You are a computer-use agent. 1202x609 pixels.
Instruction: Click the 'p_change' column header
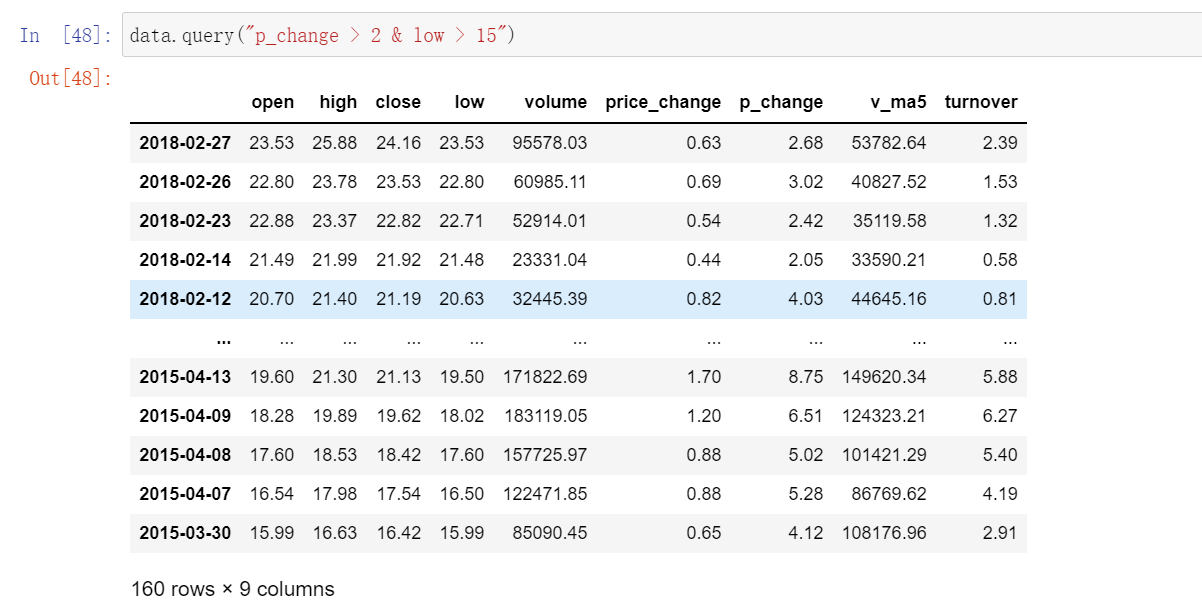(781, 102)
